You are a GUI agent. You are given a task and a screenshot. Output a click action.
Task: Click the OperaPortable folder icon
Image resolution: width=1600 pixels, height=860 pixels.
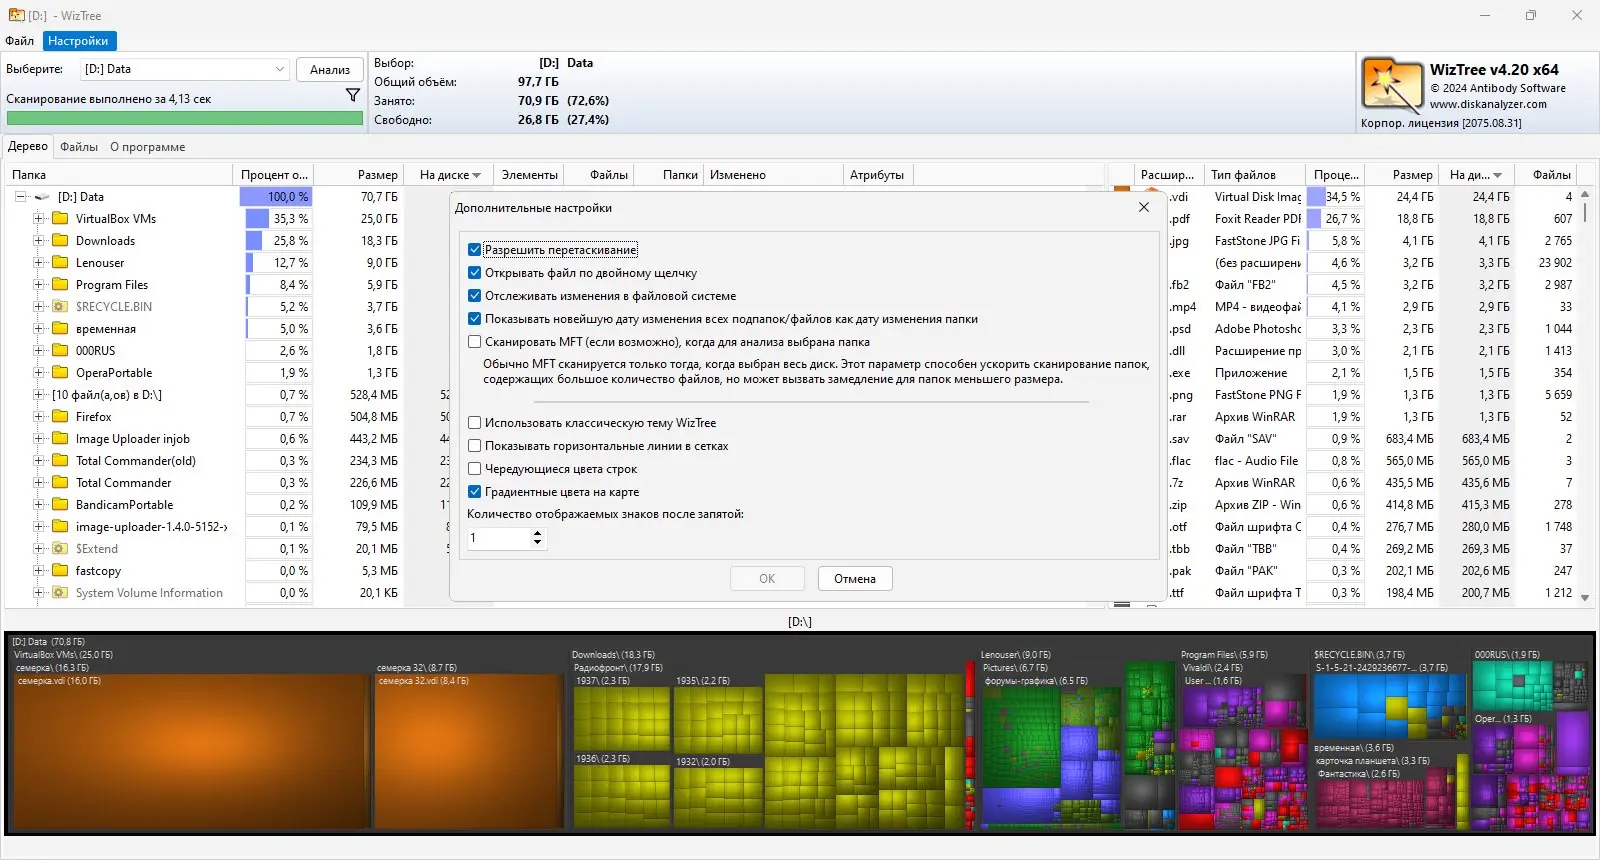point(60,372)
